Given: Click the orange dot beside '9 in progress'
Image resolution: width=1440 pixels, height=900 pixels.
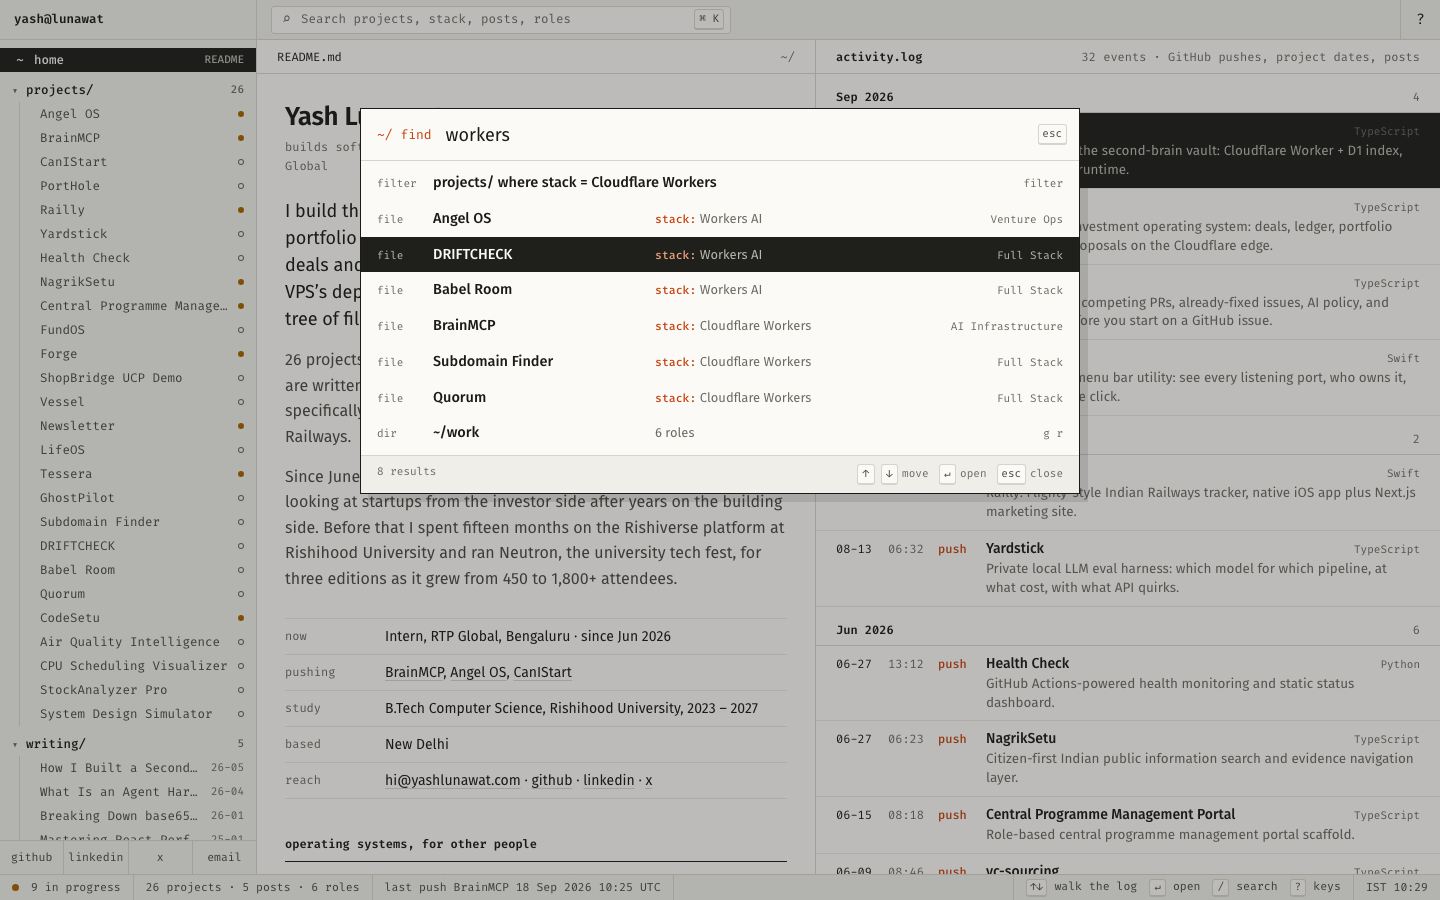Looking at the screenshot, I should (15, 887).
